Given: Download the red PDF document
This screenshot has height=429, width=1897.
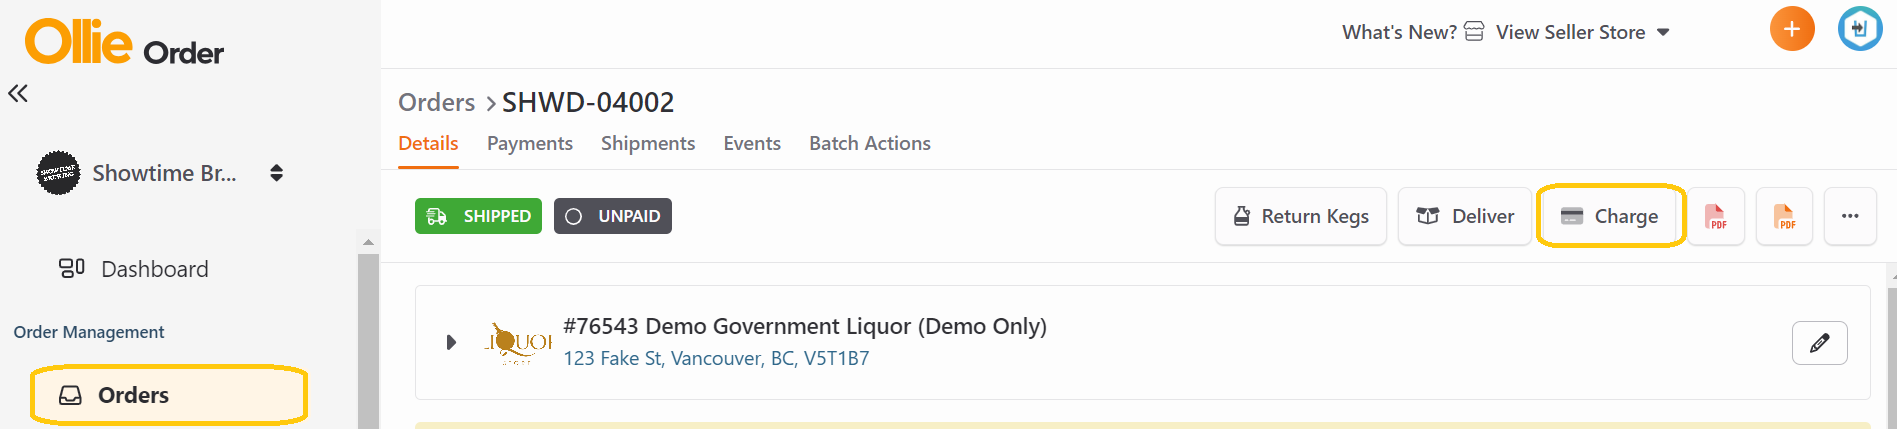Looking at the screenshot, I should click(1715, 216).
